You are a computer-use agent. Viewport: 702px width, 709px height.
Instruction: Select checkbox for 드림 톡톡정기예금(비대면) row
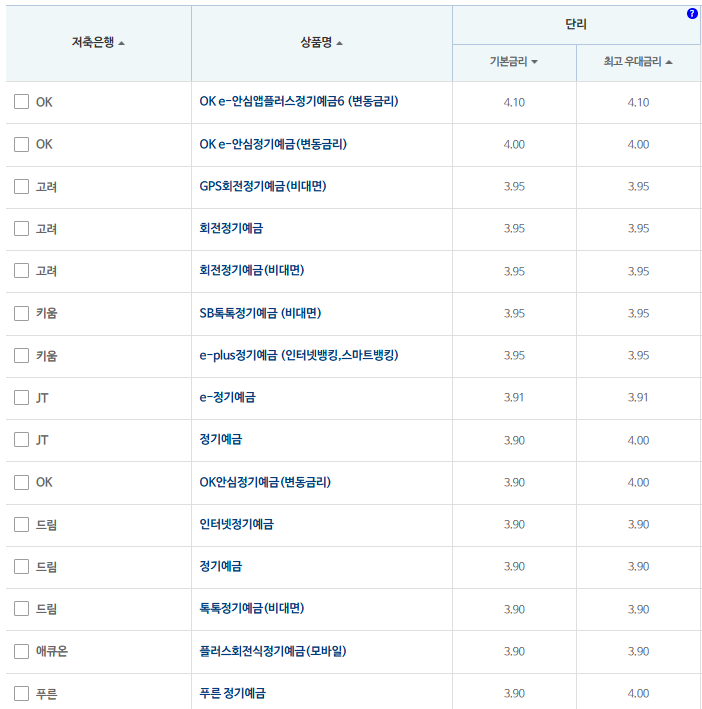tap(21, 609)
